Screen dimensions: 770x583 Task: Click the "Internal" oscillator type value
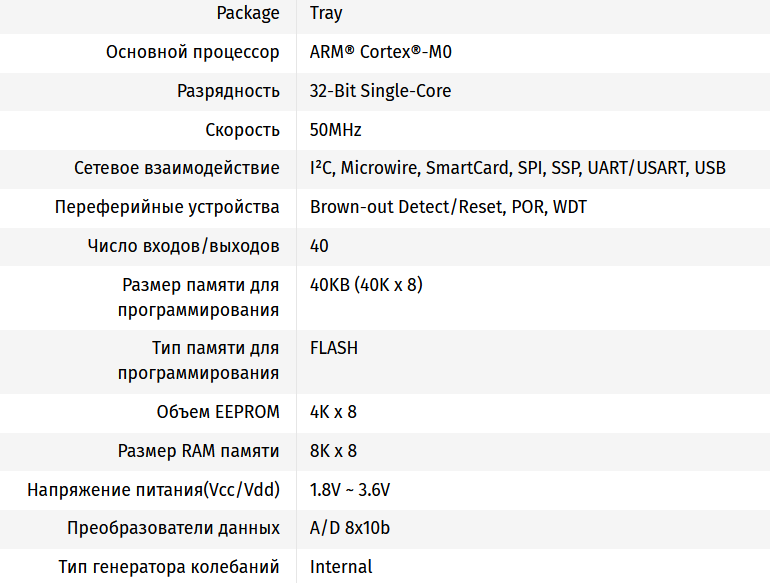(x=341, y=567)
